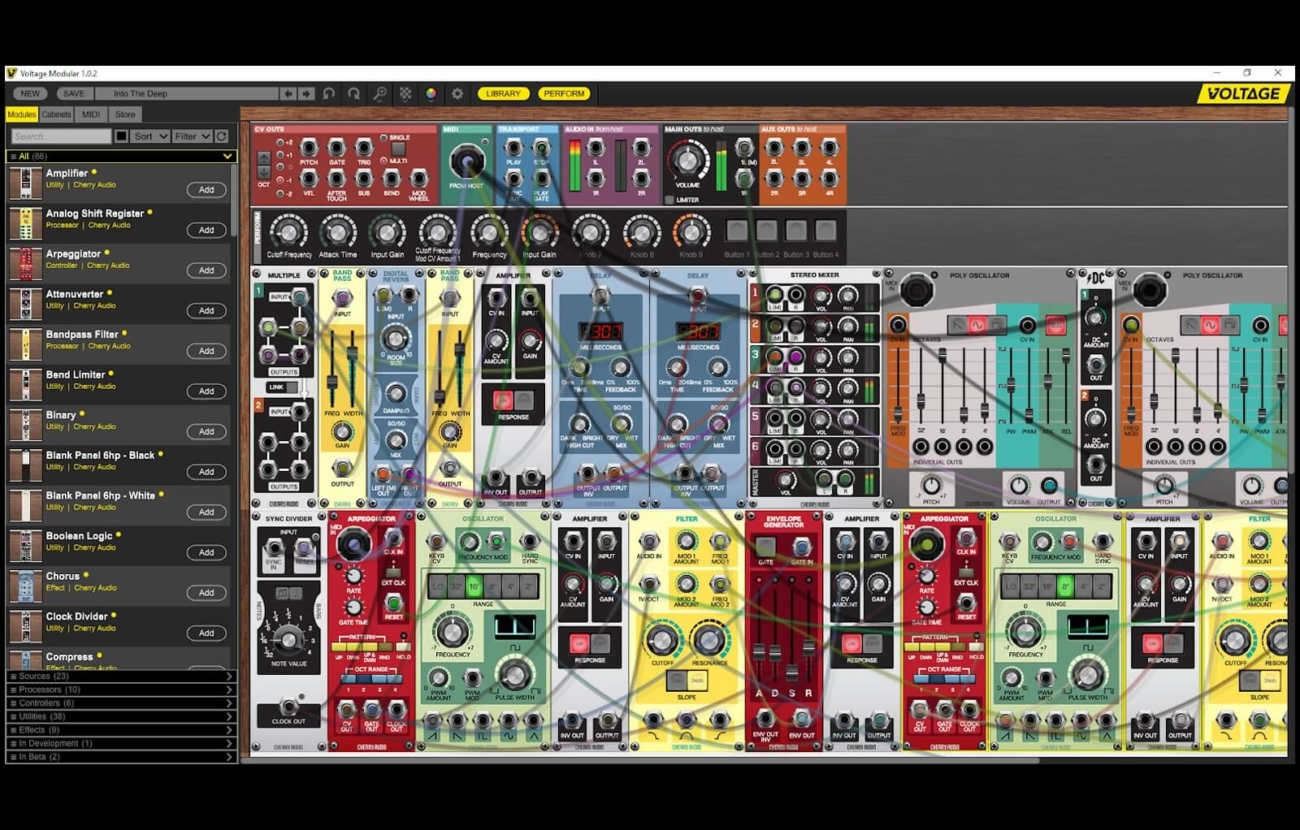Click the main outs VOLUME knob

click(687, 160)
